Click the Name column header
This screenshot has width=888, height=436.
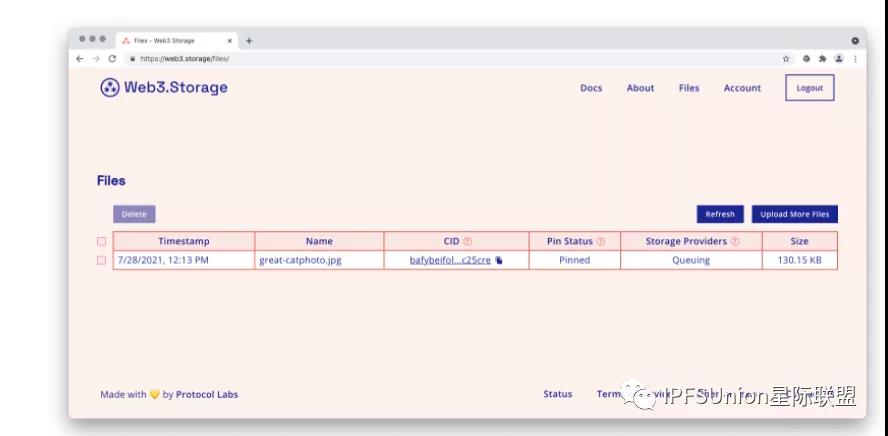(x=319, y=241)
